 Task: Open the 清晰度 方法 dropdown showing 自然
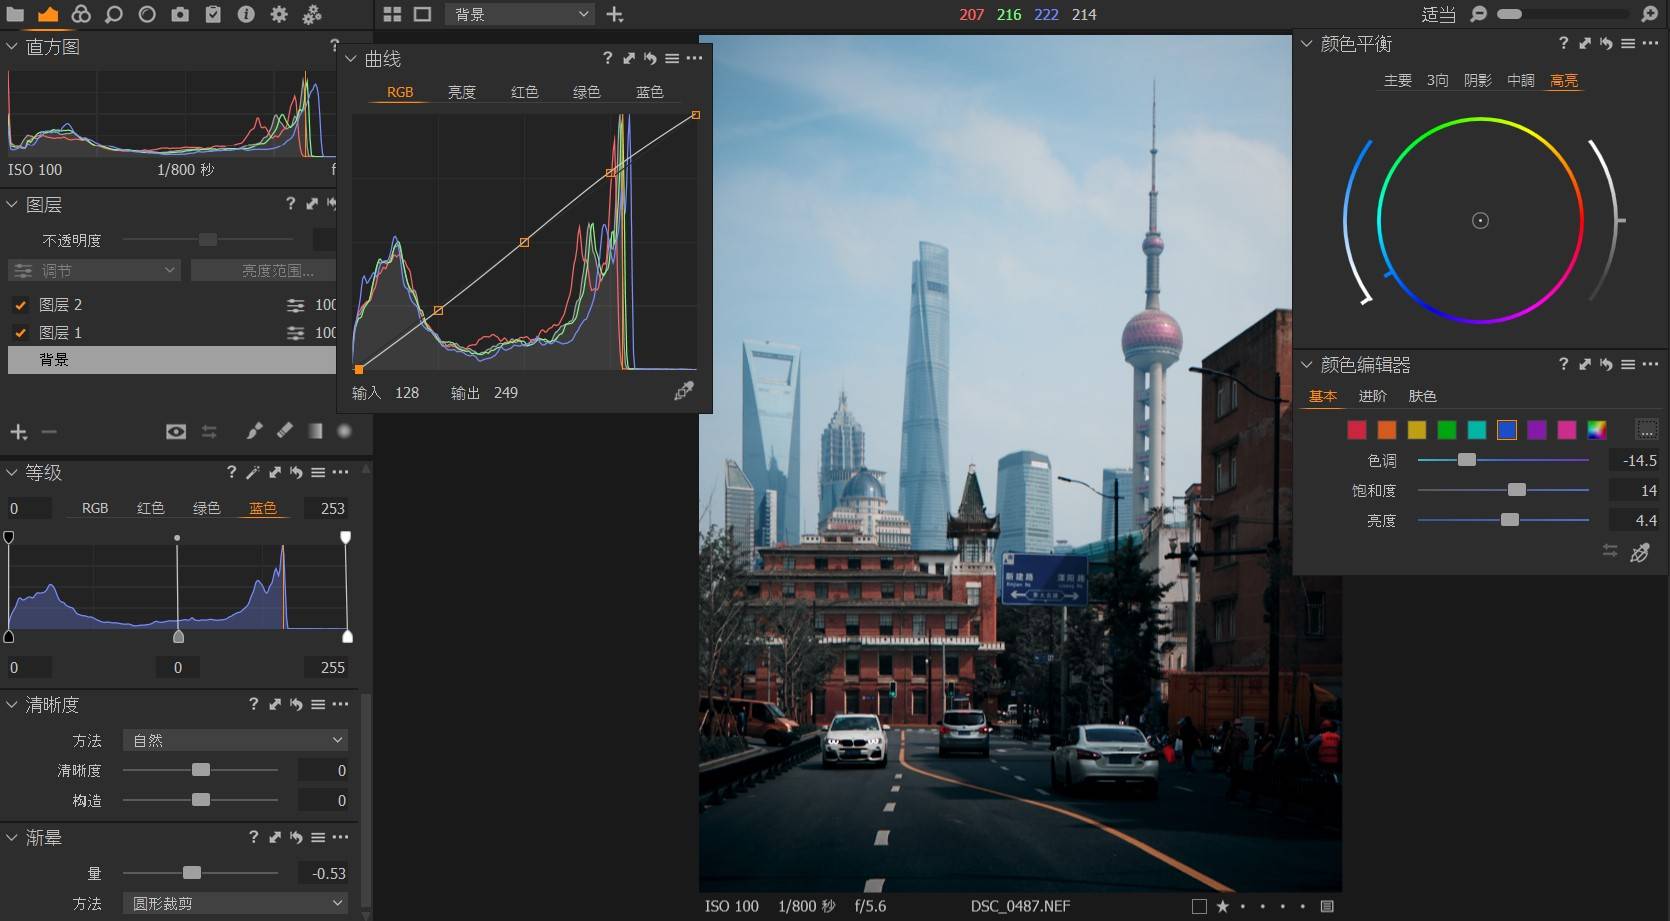point(236,740)
